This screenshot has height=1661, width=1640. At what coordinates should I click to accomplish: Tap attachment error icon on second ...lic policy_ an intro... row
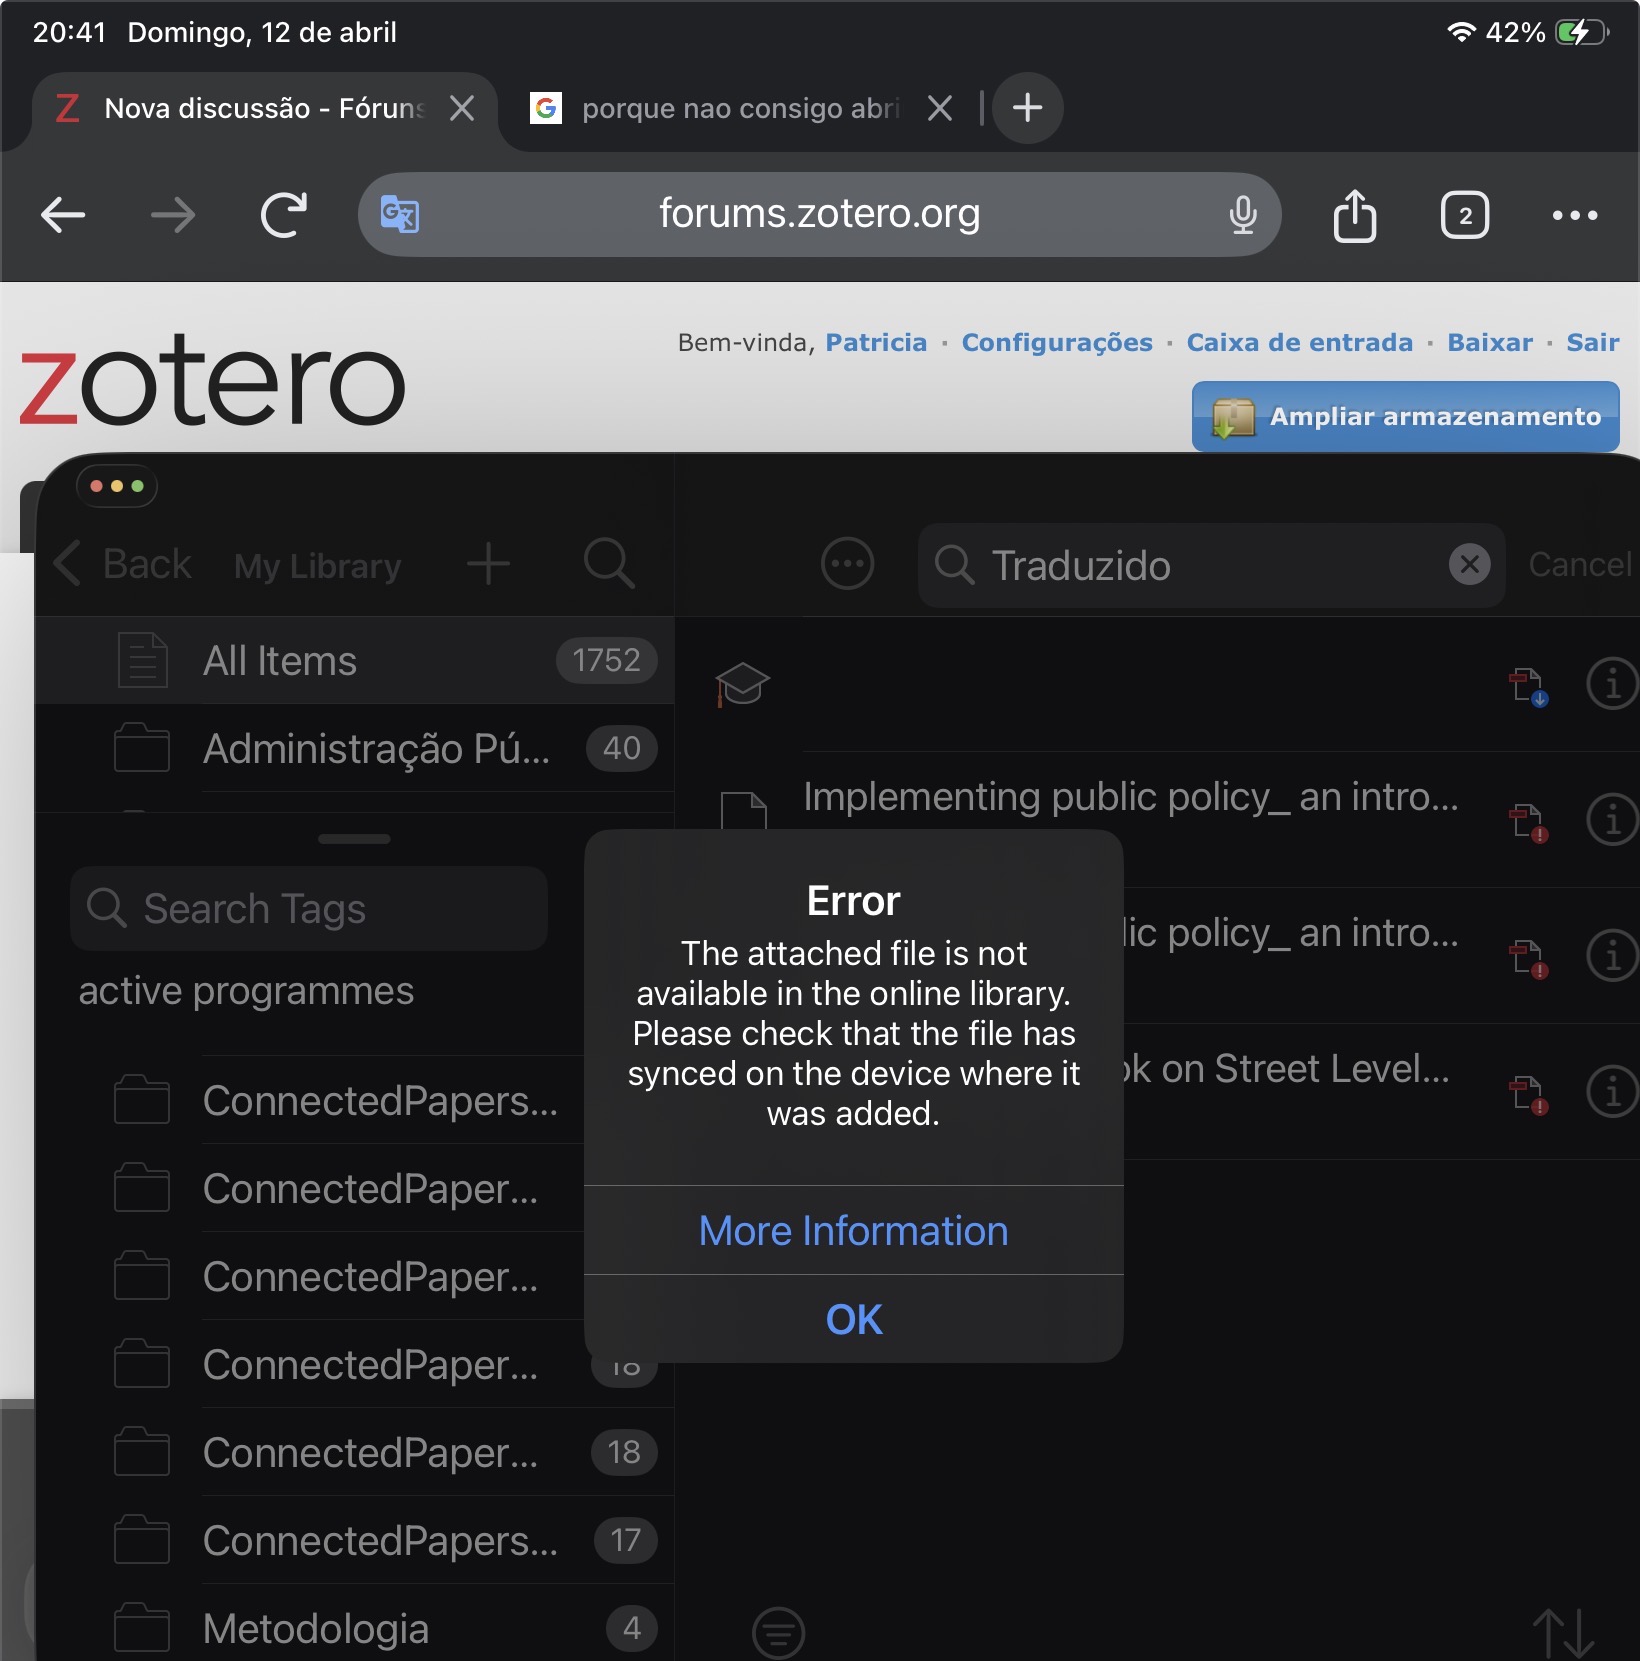[1528, 958]
